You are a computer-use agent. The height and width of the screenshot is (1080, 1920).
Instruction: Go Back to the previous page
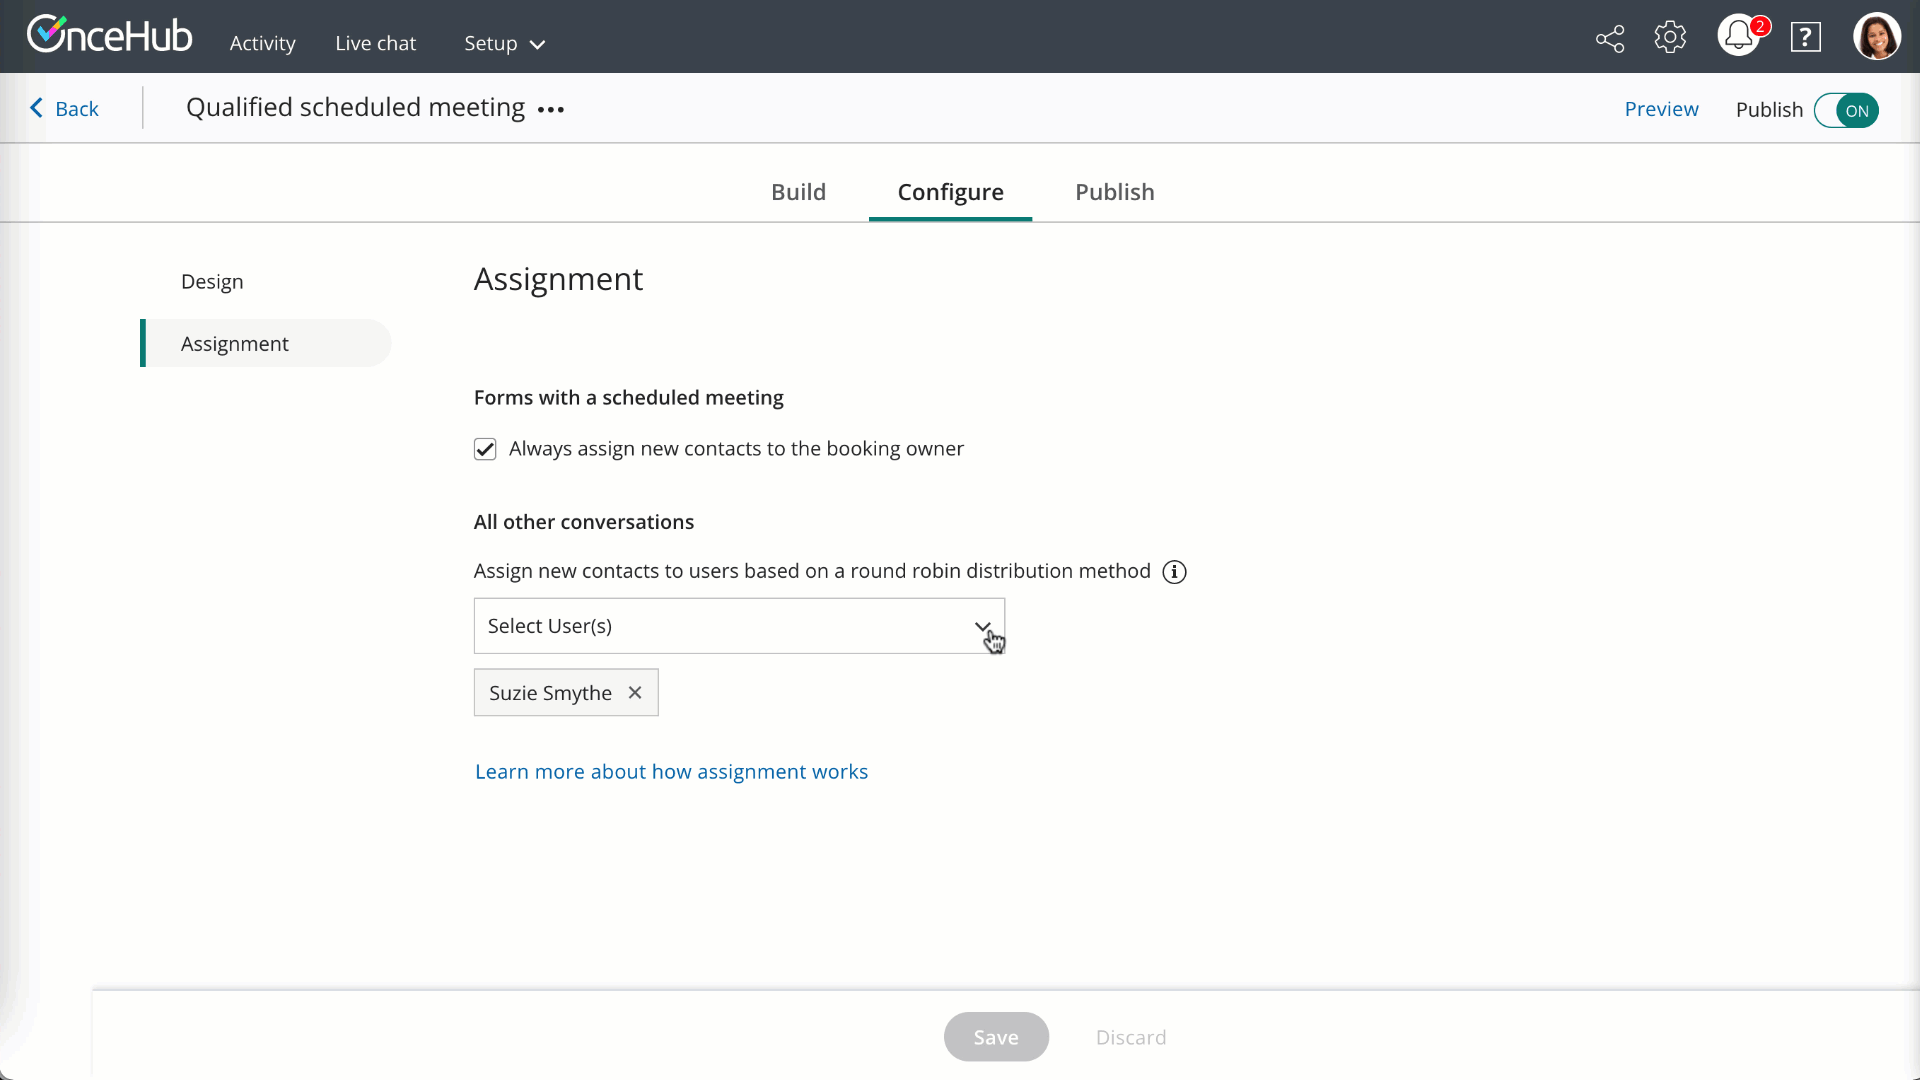tap(65, 109)
